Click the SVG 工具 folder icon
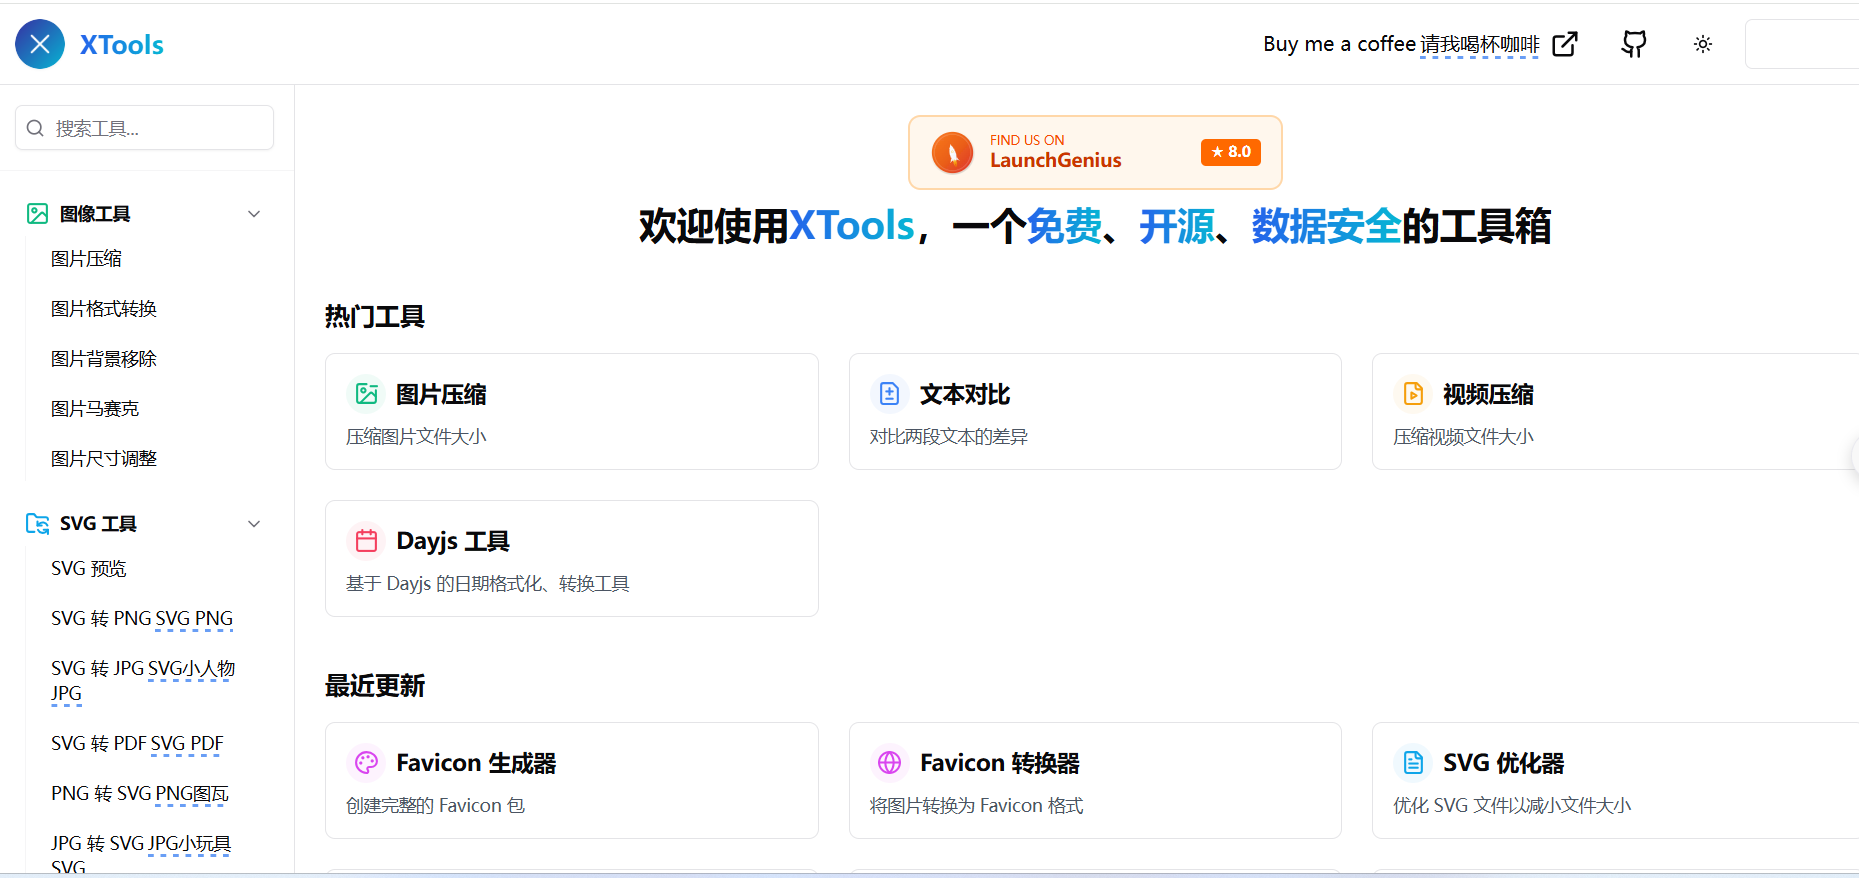 (x=38, y=523)
